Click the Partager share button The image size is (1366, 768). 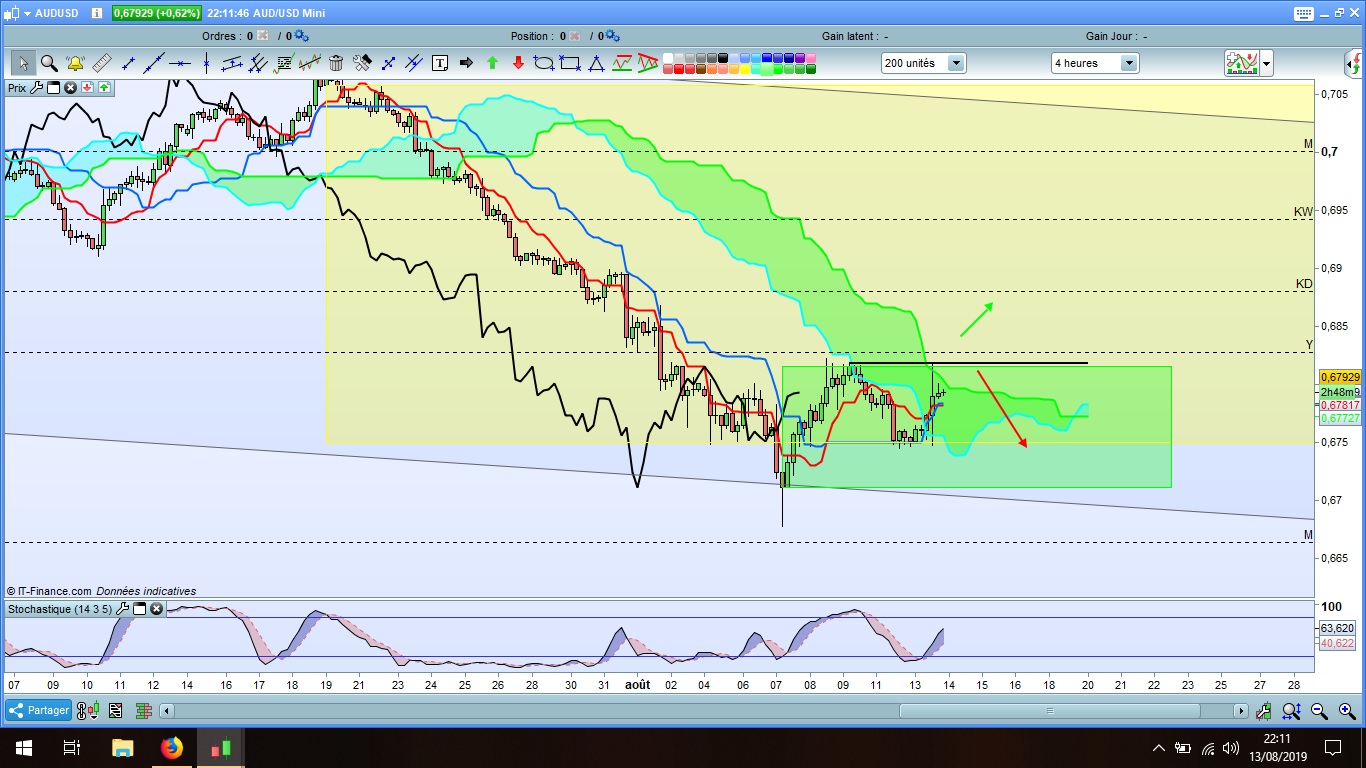point(39,711)
